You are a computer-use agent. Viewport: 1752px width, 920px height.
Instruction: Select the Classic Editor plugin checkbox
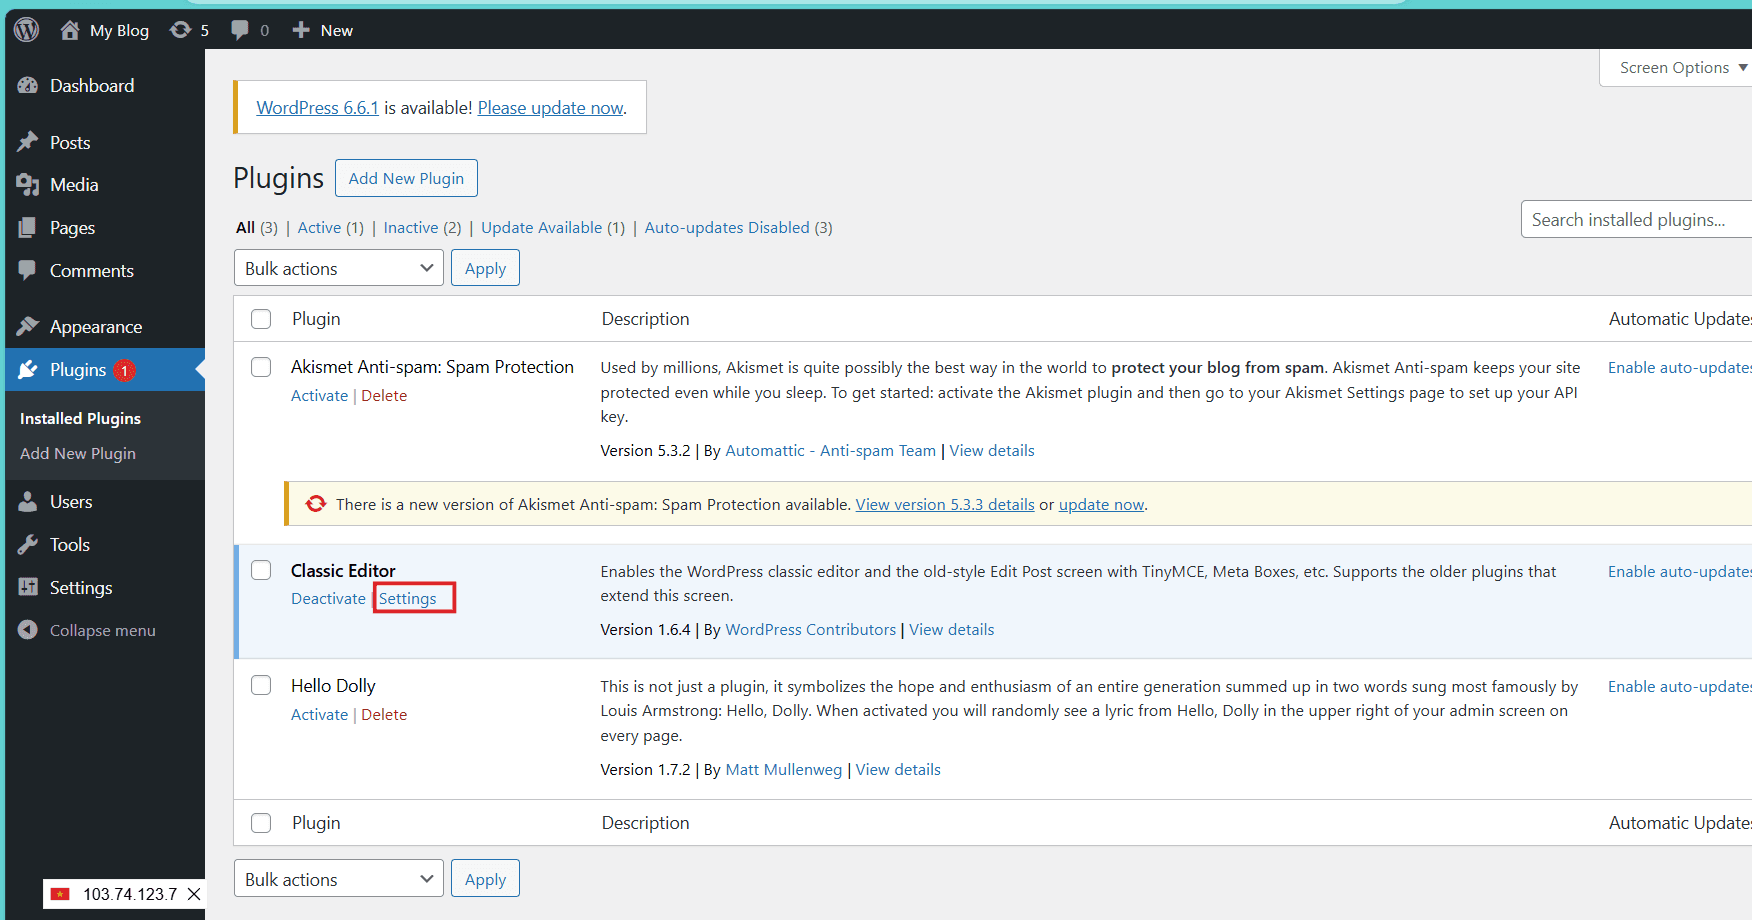click(x=261, y=570)
